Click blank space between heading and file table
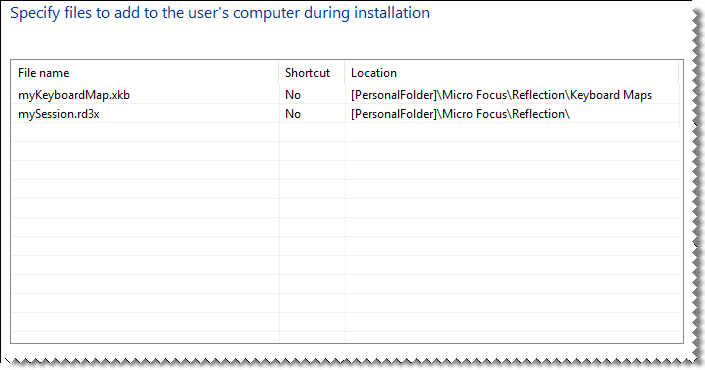705x370 pixels. coord(346,41)
